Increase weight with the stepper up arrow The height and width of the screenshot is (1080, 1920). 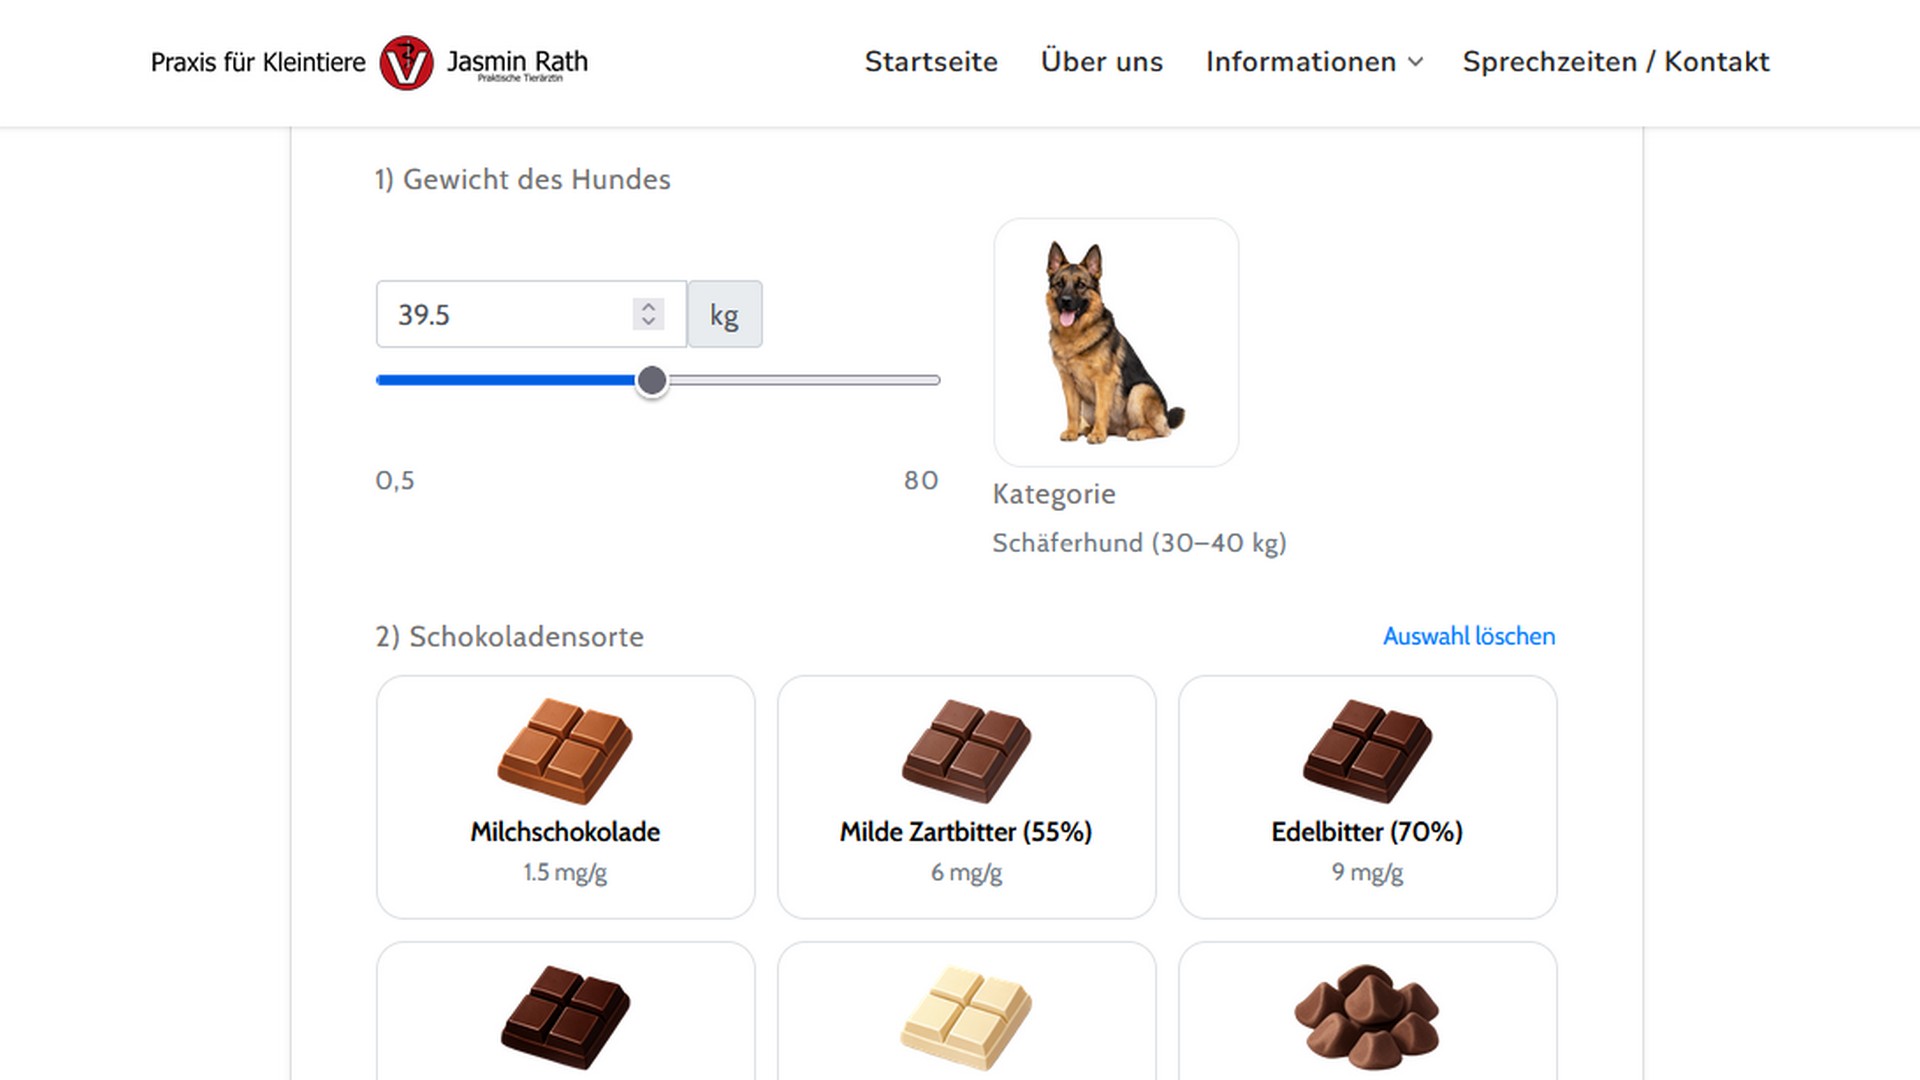(x=648, y=306)
